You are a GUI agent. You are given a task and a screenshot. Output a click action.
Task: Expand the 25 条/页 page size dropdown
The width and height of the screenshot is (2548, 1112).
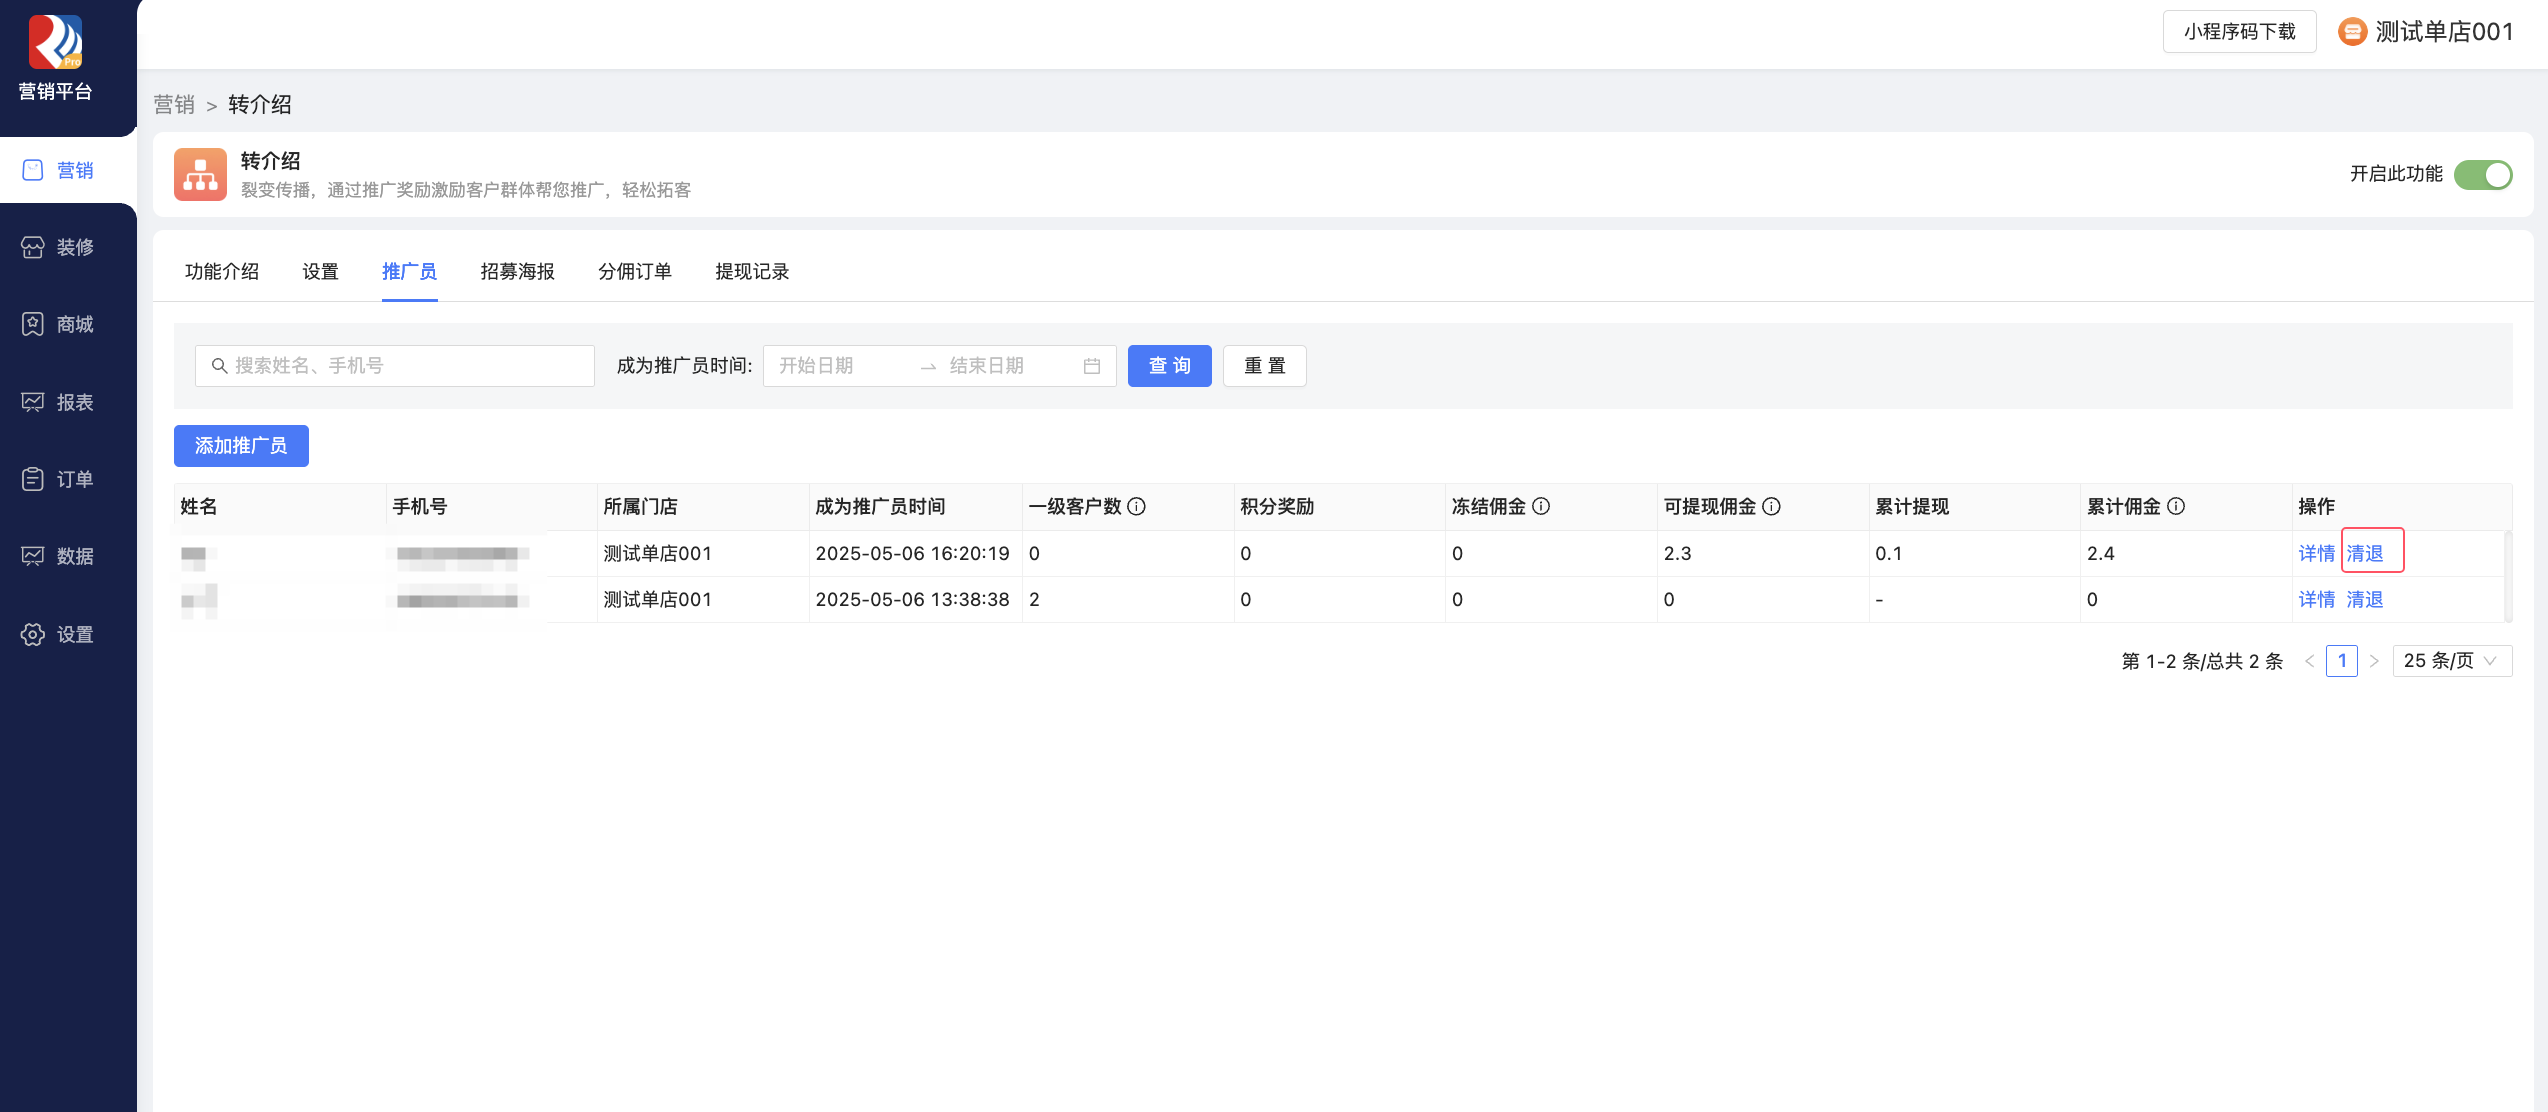2451,661
